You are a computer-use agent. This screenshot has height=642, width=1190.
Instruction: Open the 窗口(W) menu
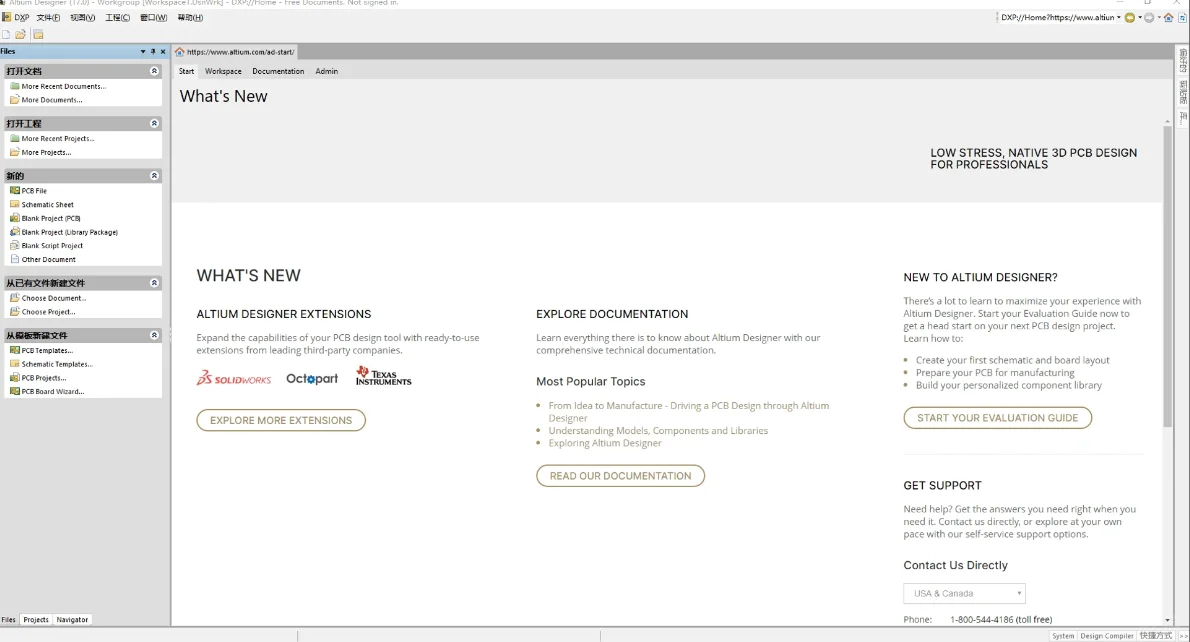pyautogui.click(x=153, y=17)
